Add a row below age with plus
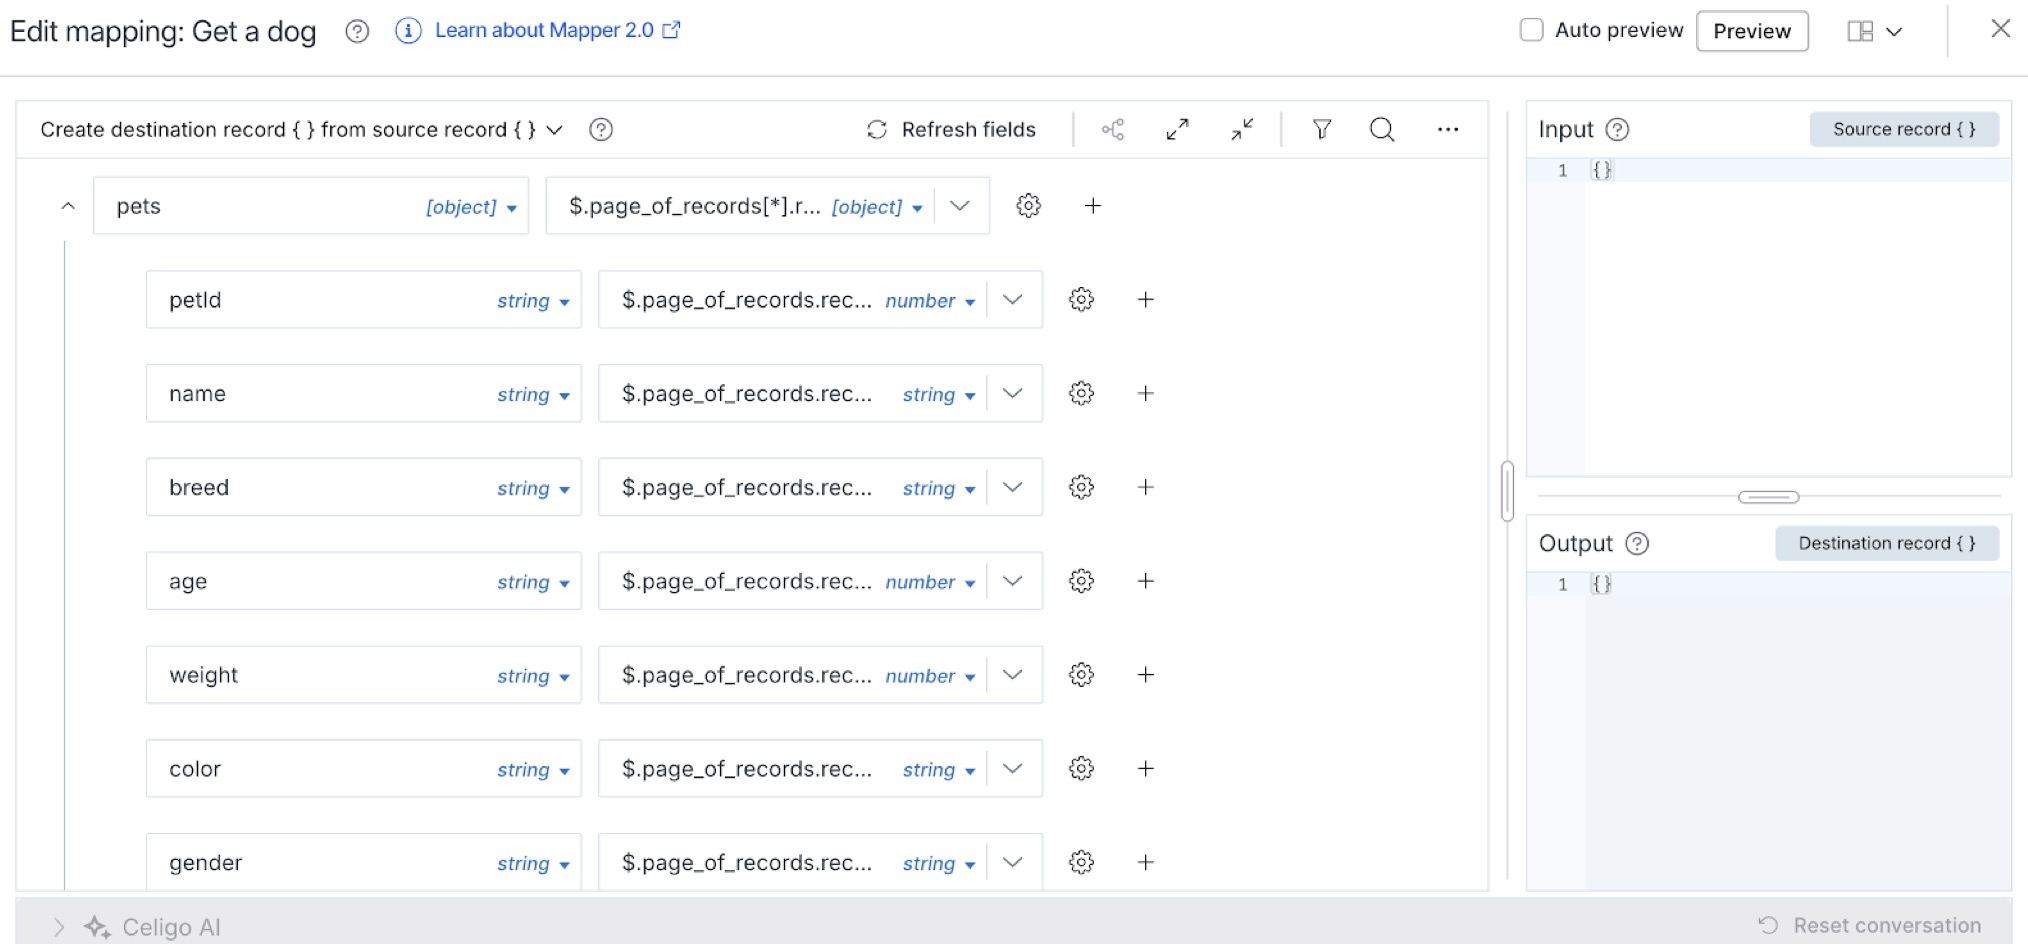 [1146, 581]
